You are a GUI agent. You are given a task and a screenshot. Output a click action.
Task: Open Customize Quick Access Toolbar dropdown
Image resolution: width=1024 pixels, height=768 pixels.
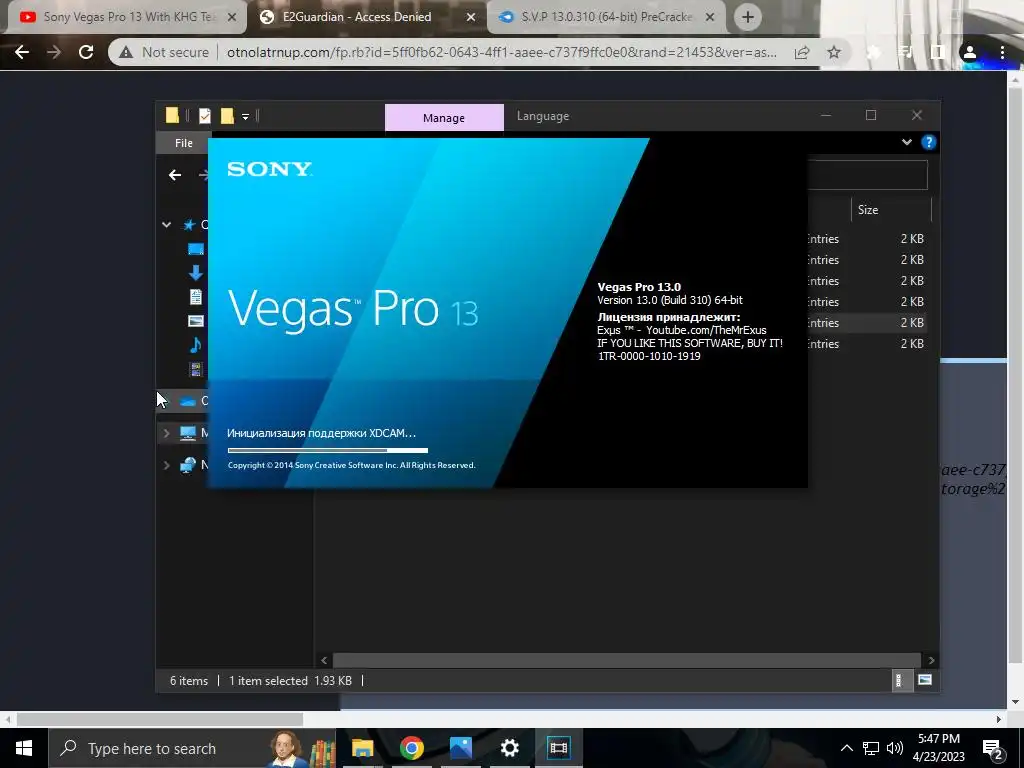click(246, 117)
